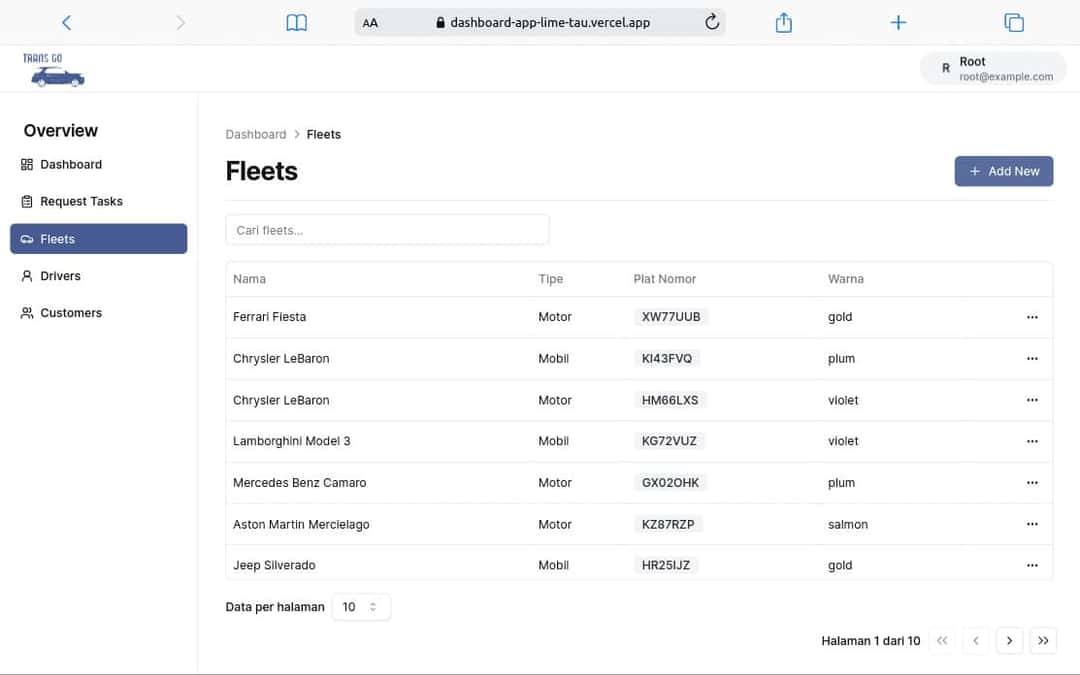Tap the AA reader text-size button
The image size is (1080, 675).
click(370, 23)
